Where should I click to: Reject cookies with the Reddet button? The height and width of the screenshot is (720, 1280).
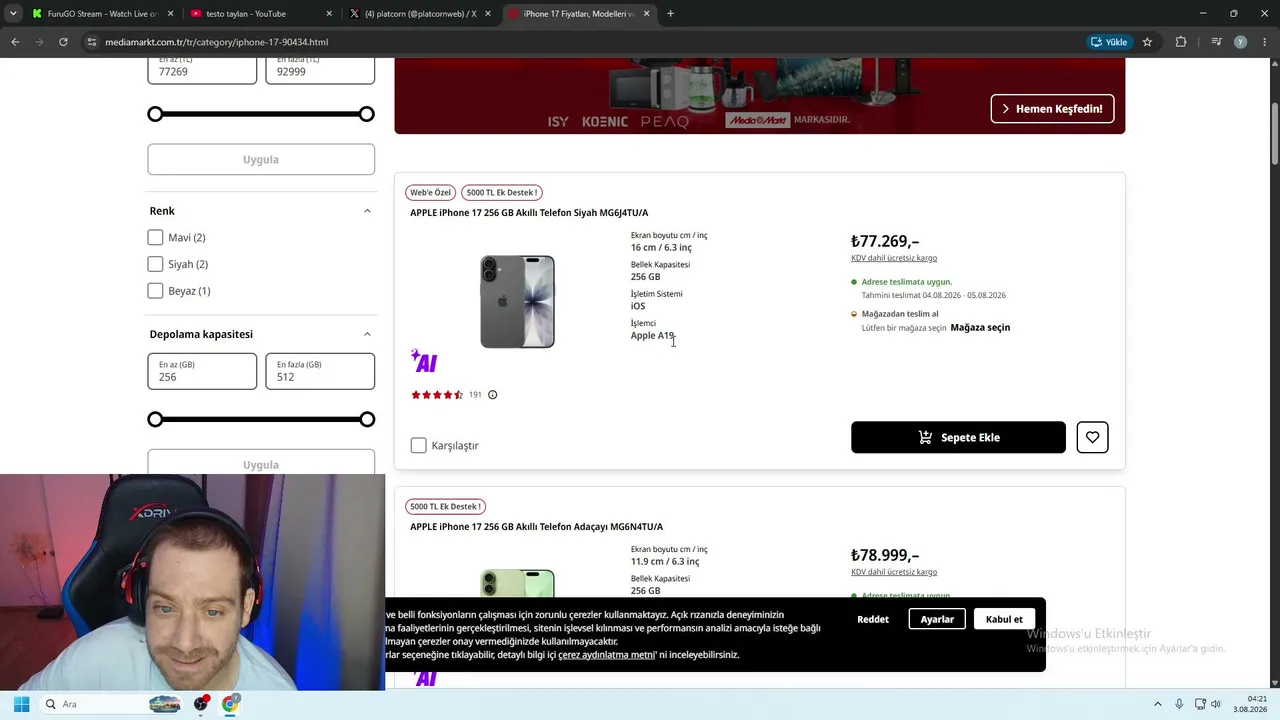click(x=873, y=619)
